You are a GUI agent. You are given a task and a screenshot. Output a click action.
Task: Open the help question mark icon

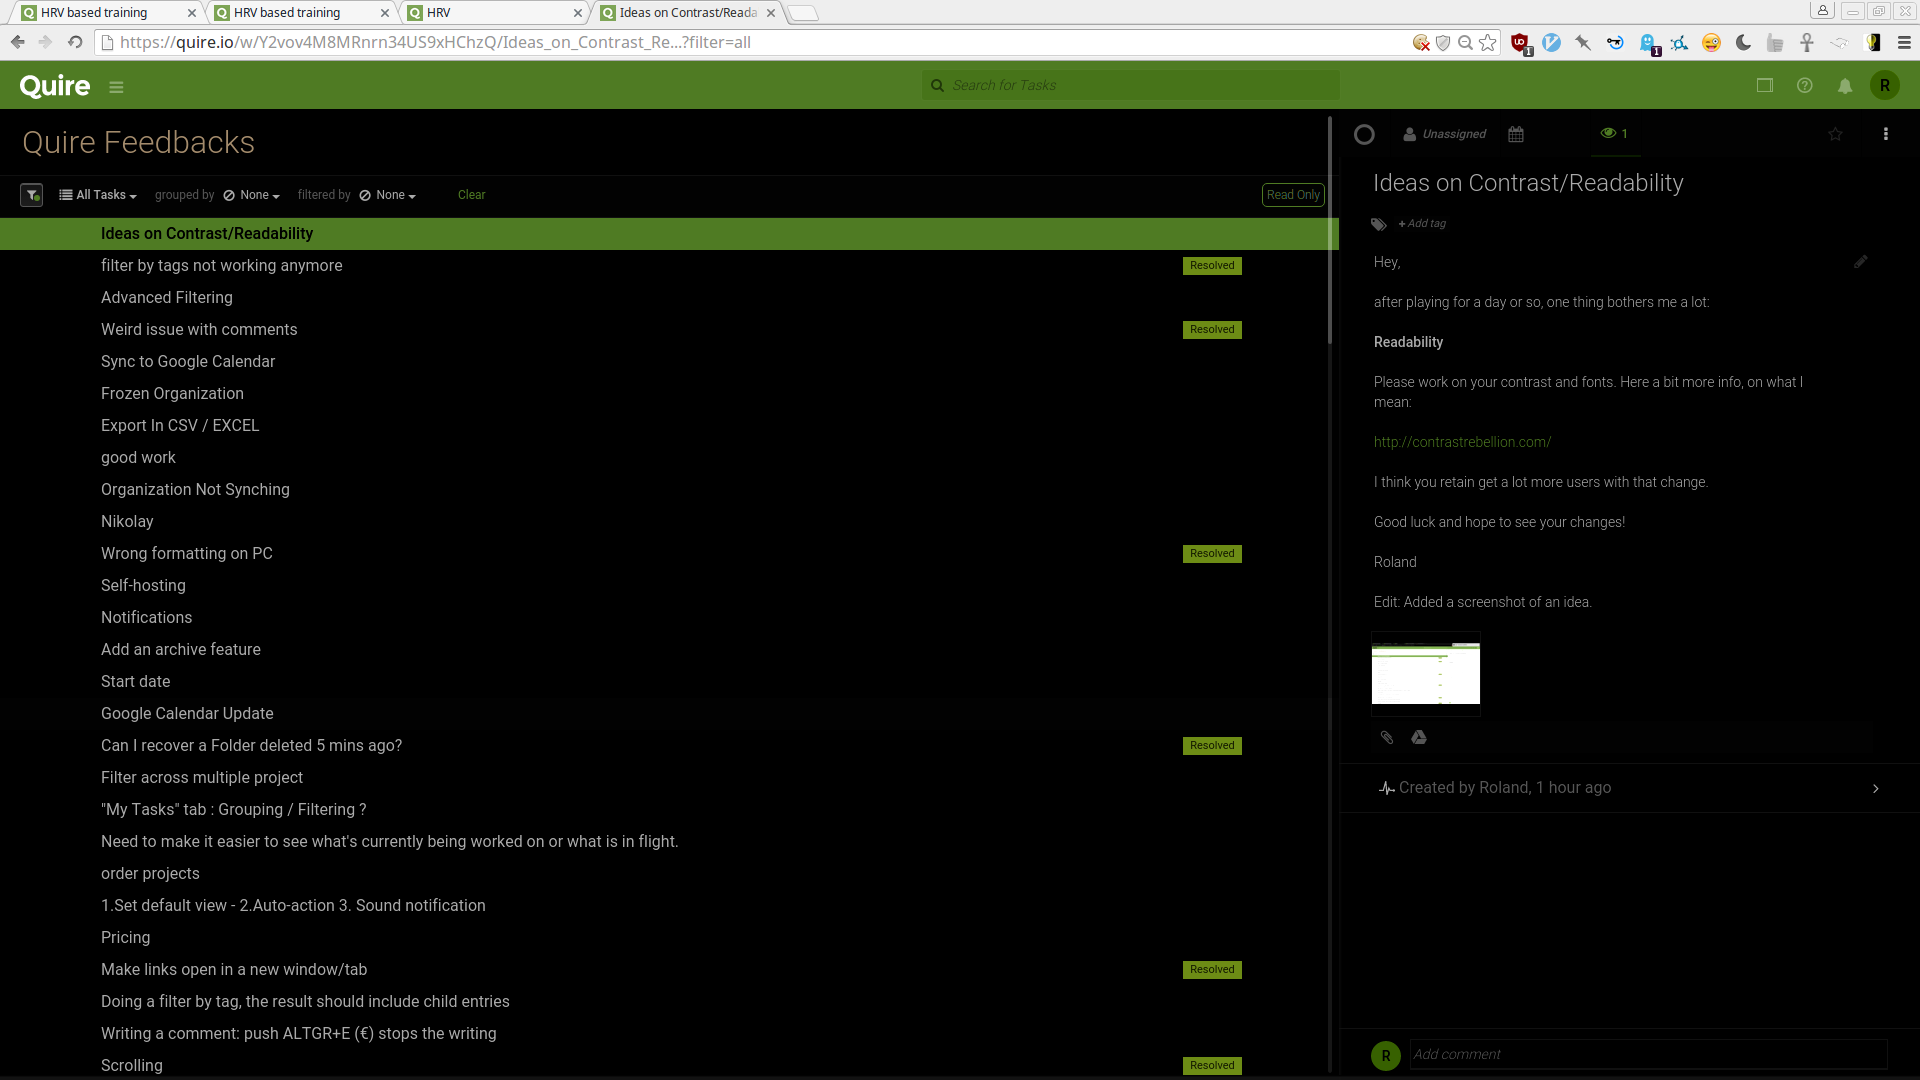point(1805,86)
